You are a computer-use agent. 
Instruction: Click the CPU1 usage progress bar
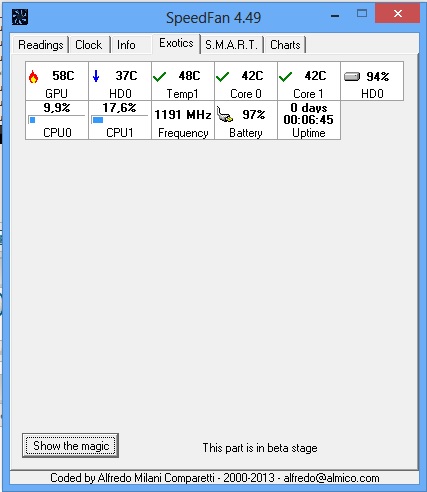[x=120, y=120]
